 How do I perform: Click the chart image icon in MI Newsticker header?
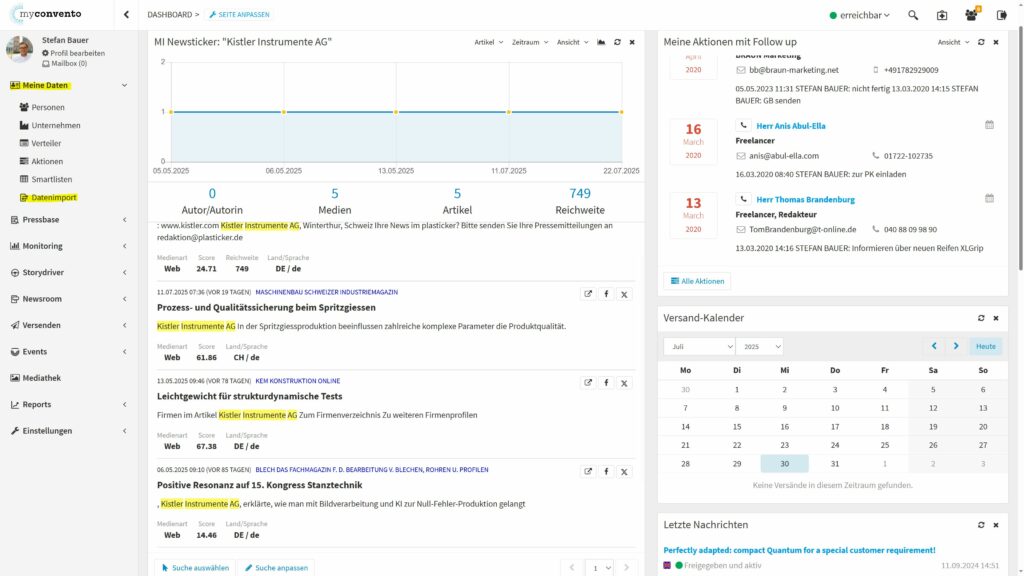601,42
